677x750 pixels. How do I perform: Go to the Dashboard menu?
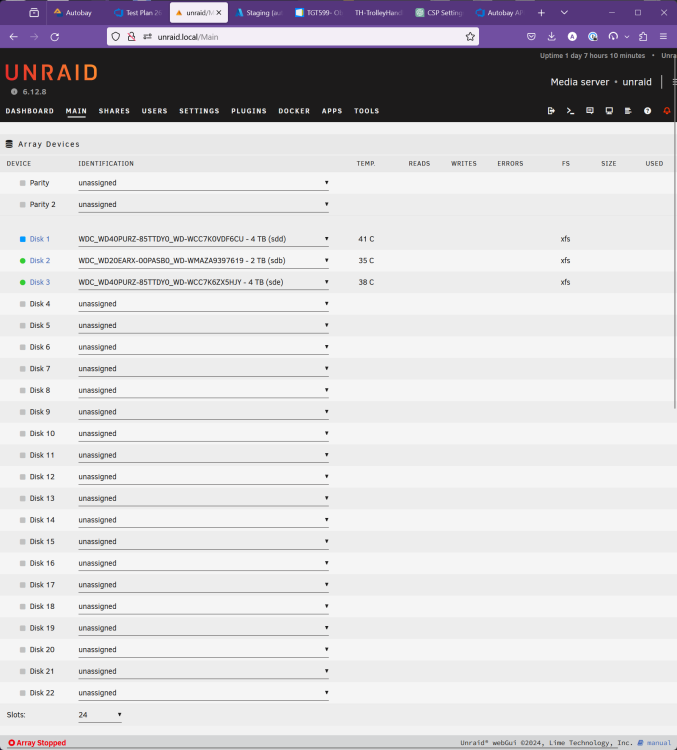pos(30,111)
